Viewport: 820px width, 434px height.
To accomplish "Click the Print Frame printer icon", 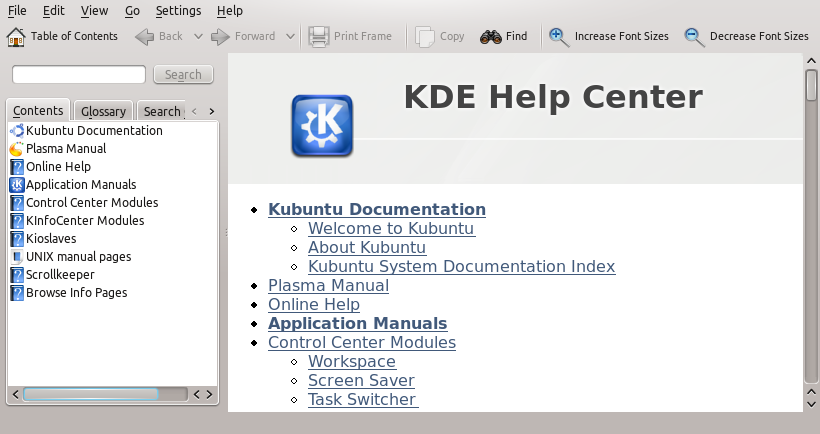I will pyautogui.click(x=319, y=37).
